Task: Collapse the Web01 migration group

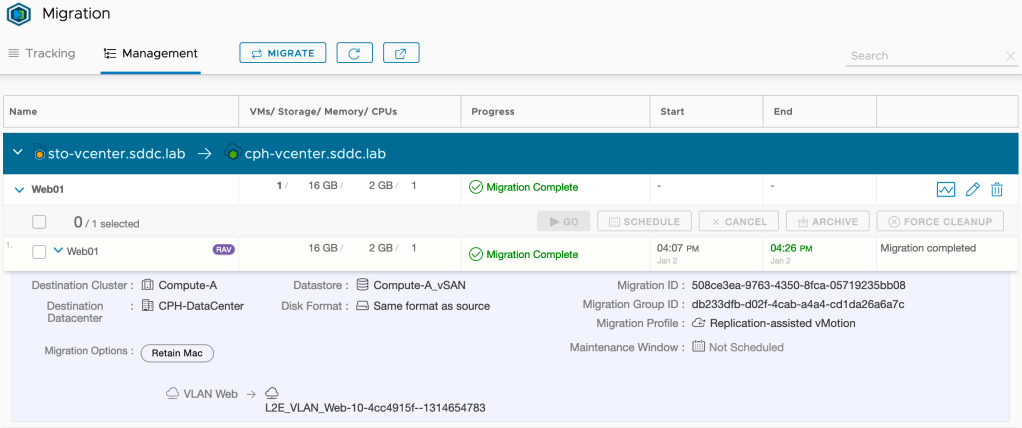Action: [x=19, y=188]
